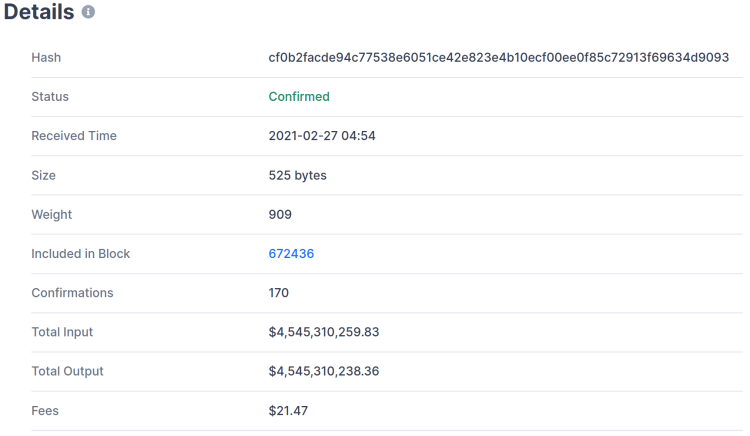This screenshot has height=436, width=750.
Task: Click the Confirmations row label
Action: (x=72, y=293)
